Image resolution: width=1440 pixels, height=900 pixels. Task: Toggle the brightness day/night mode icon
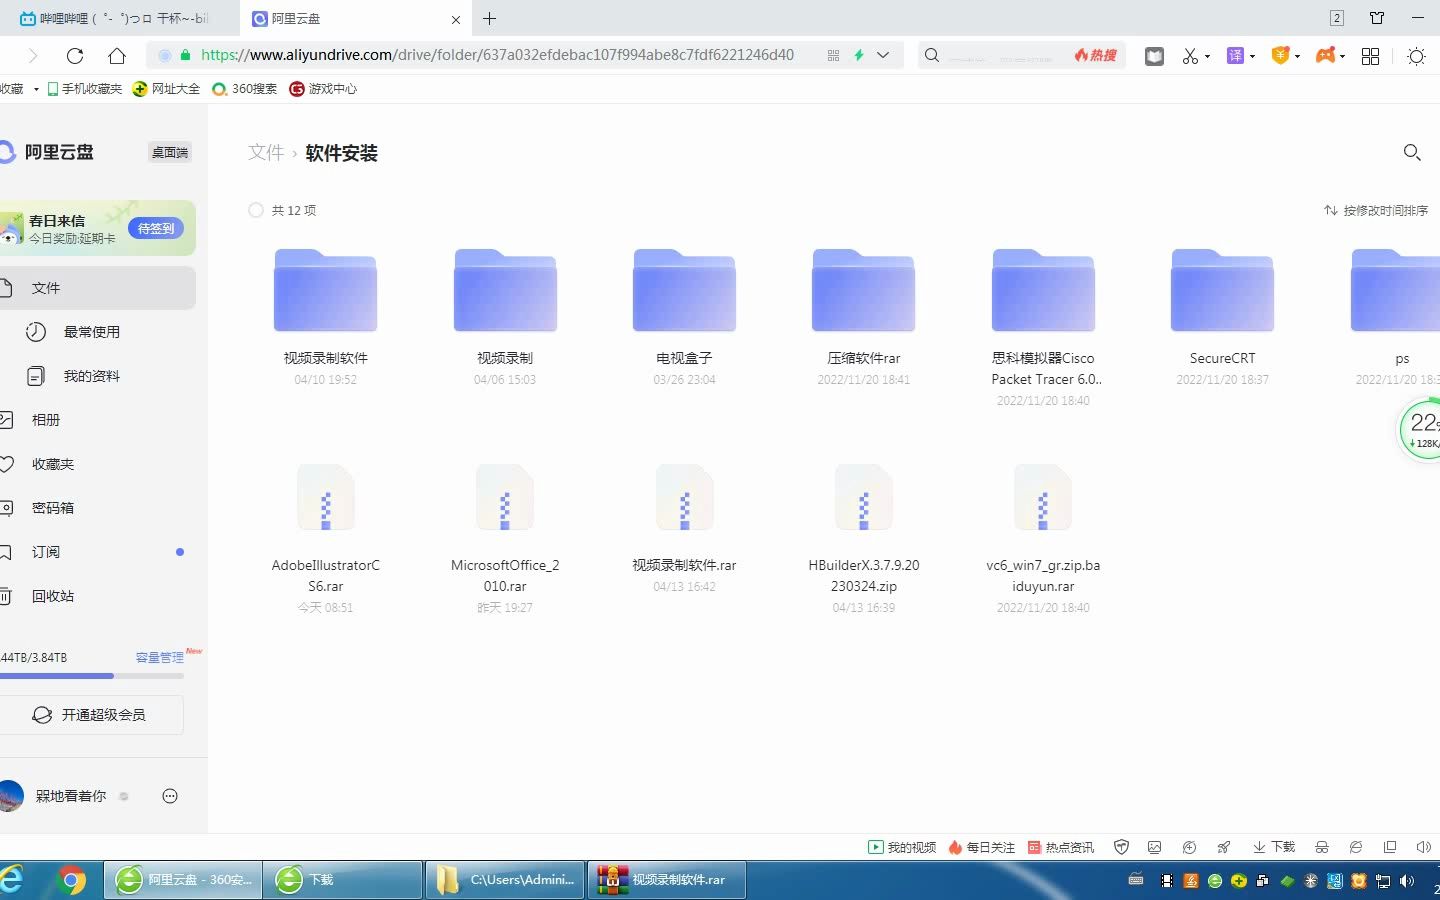click(1416, 56)
